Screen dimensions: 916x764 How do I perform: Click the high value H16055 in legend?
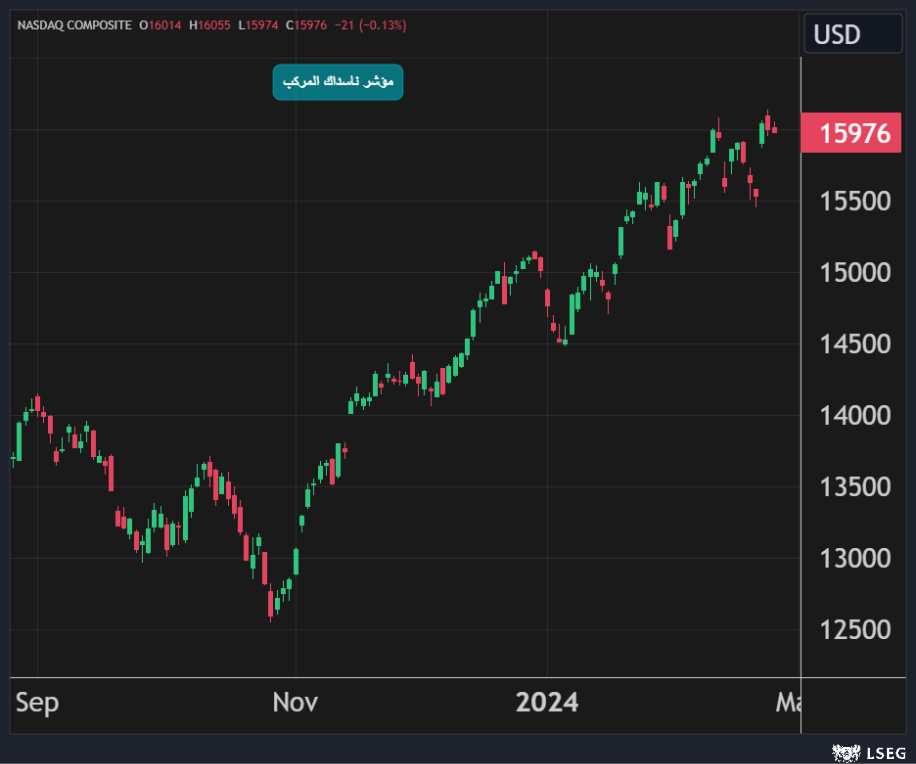point(210,25)
